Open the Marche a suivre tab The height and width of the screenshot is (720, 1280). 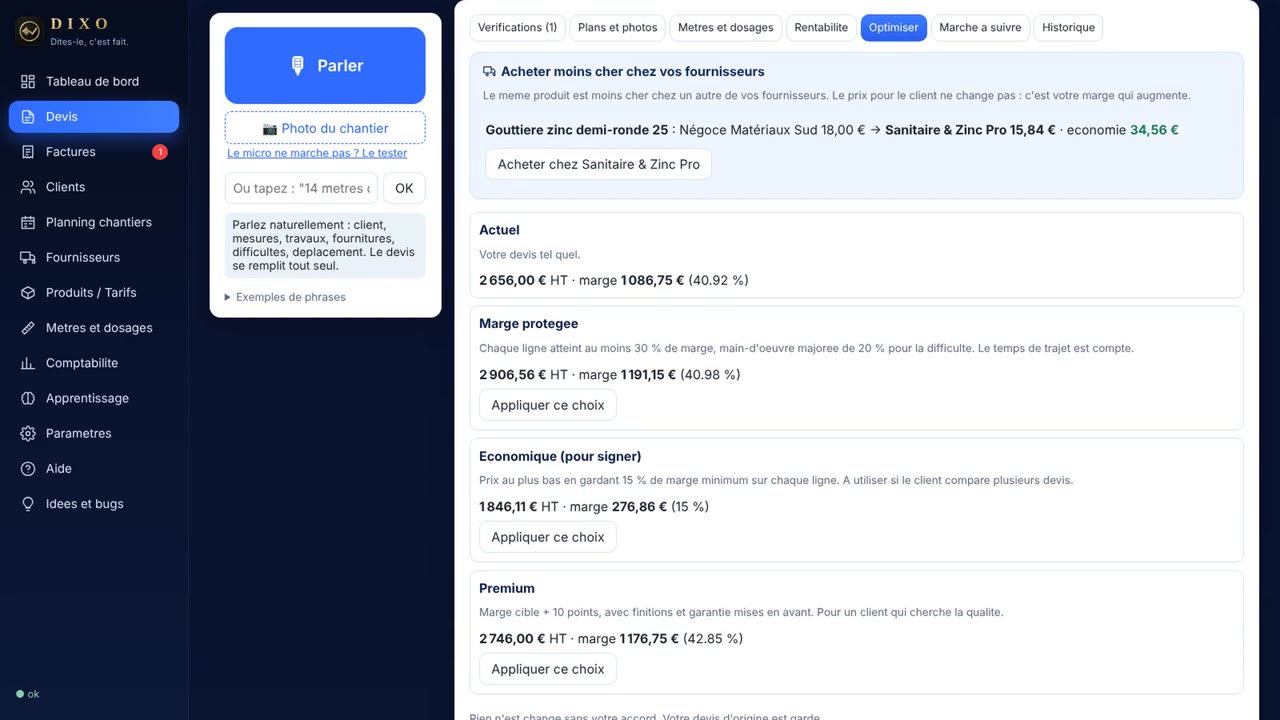980,28
